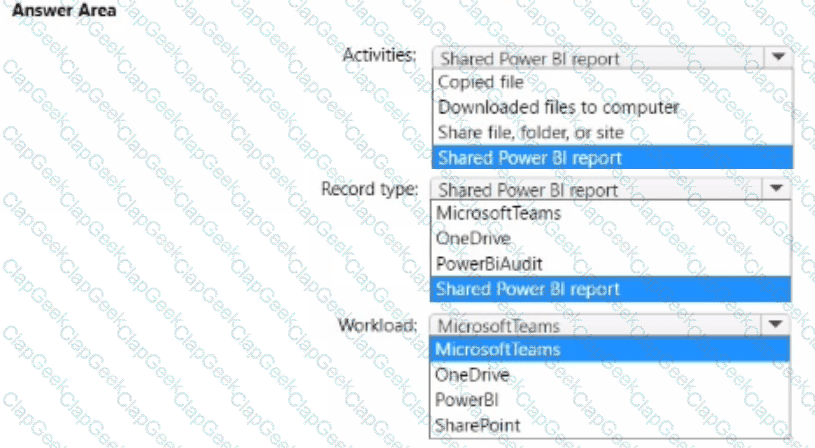Select 'OneDrive' in Workload list
The image size is (815, 448).
473,375
